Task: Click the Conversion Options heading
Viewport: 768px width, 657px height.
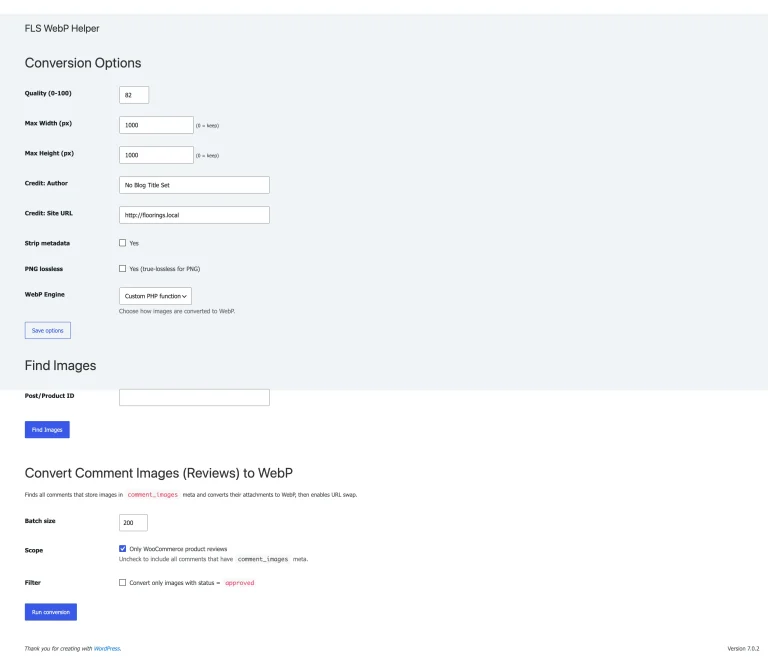Action: click(83, 63)
